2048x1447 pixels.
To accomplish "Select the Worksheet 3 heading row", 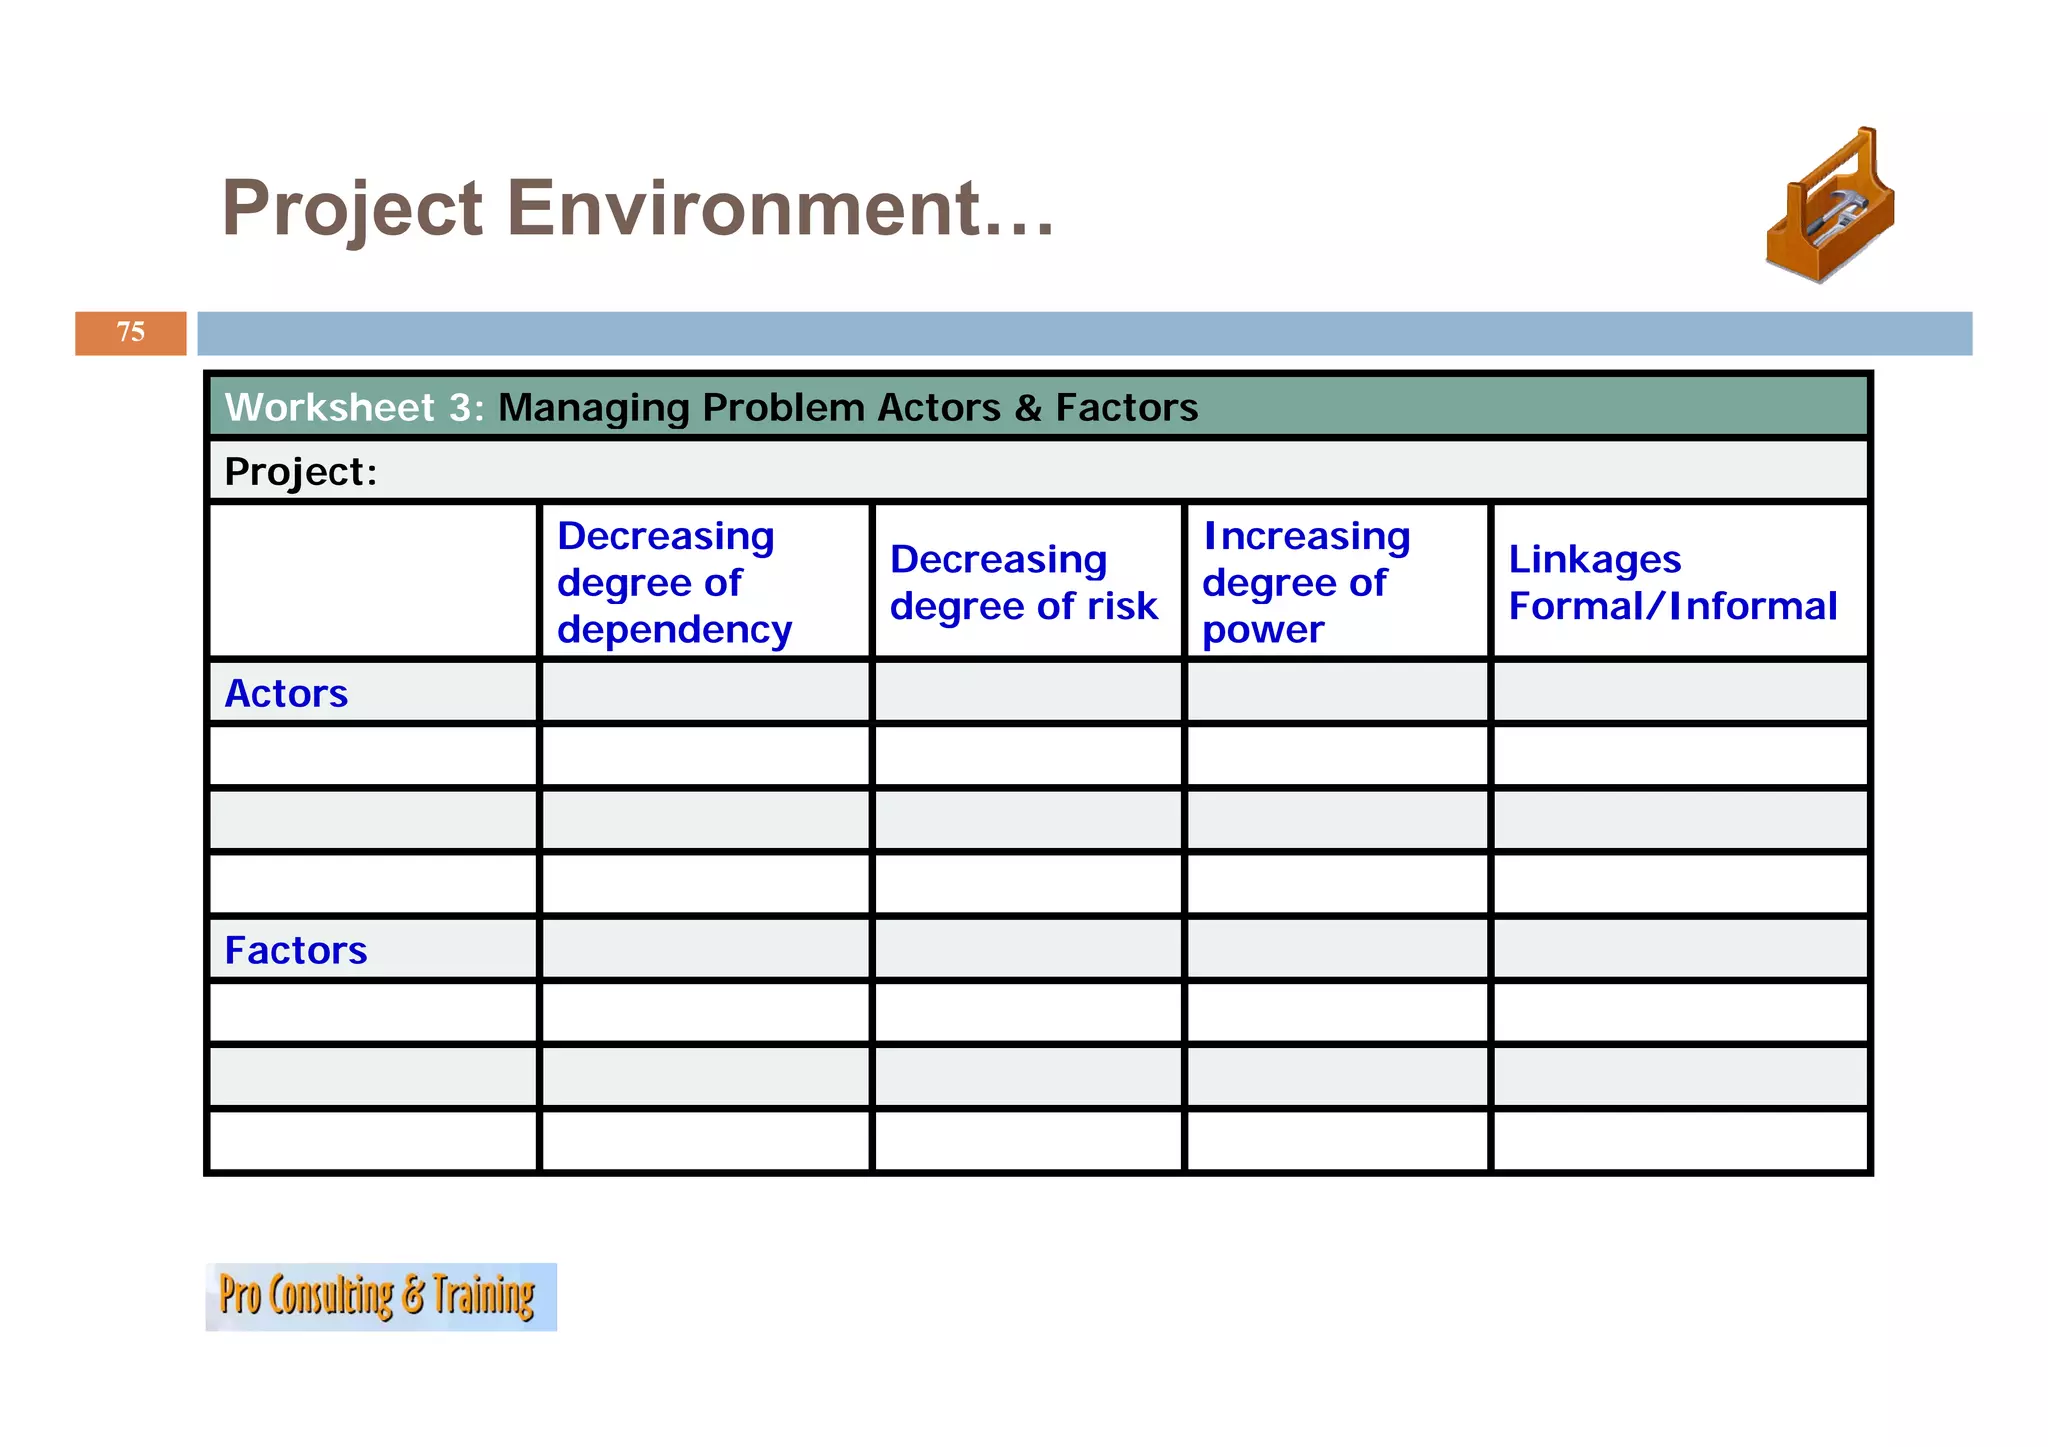I will coord(1038,407).
